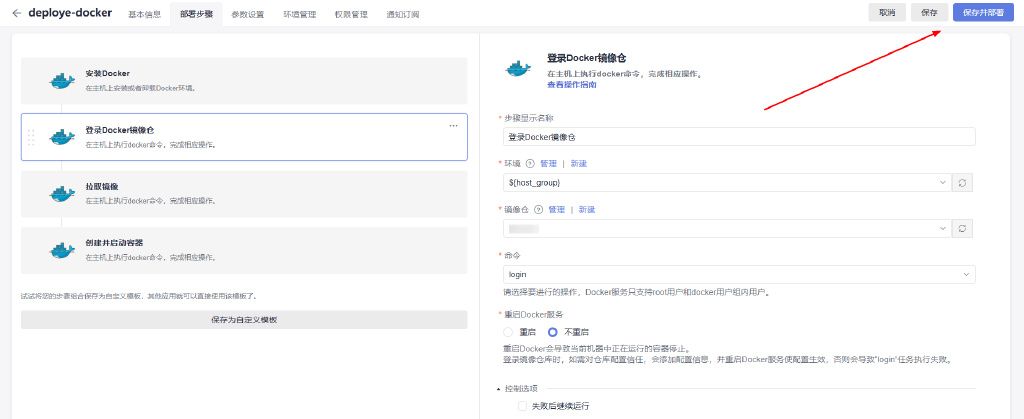
Task: Go back using the left arrow icon
Action: point(17,13)
